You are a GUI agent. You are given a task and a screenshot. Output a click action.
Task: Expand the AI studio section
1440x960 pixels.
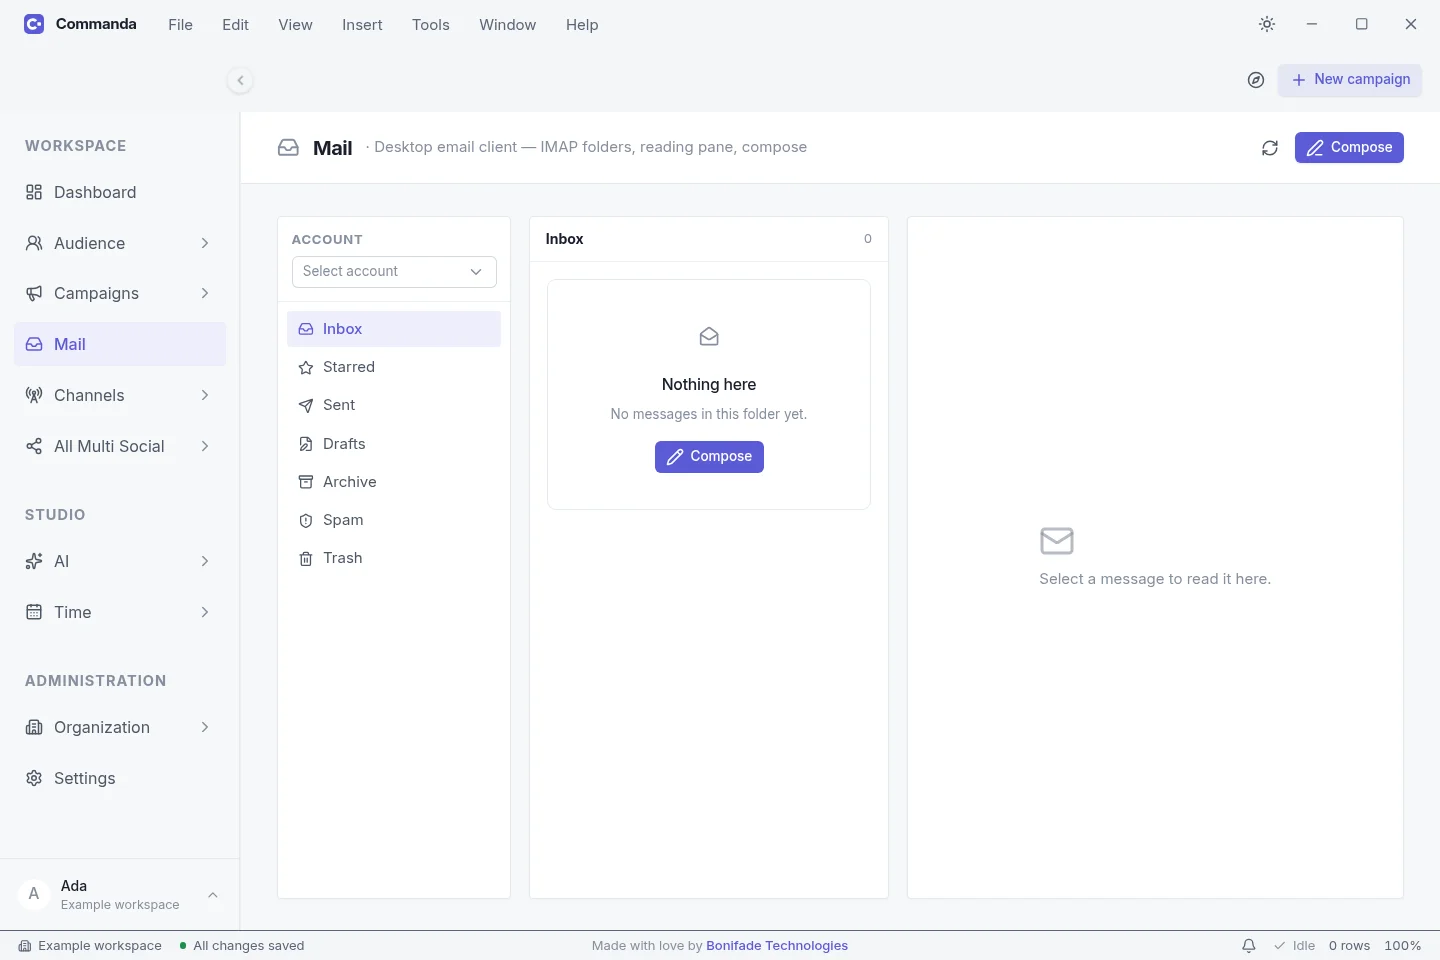120,561
